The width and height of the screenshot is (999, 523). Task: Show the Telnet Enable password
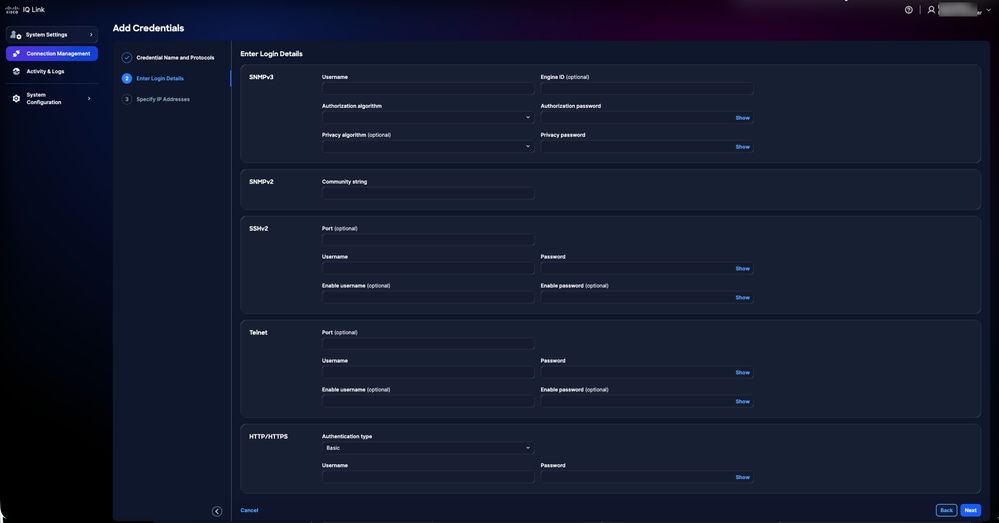(742, 401)
